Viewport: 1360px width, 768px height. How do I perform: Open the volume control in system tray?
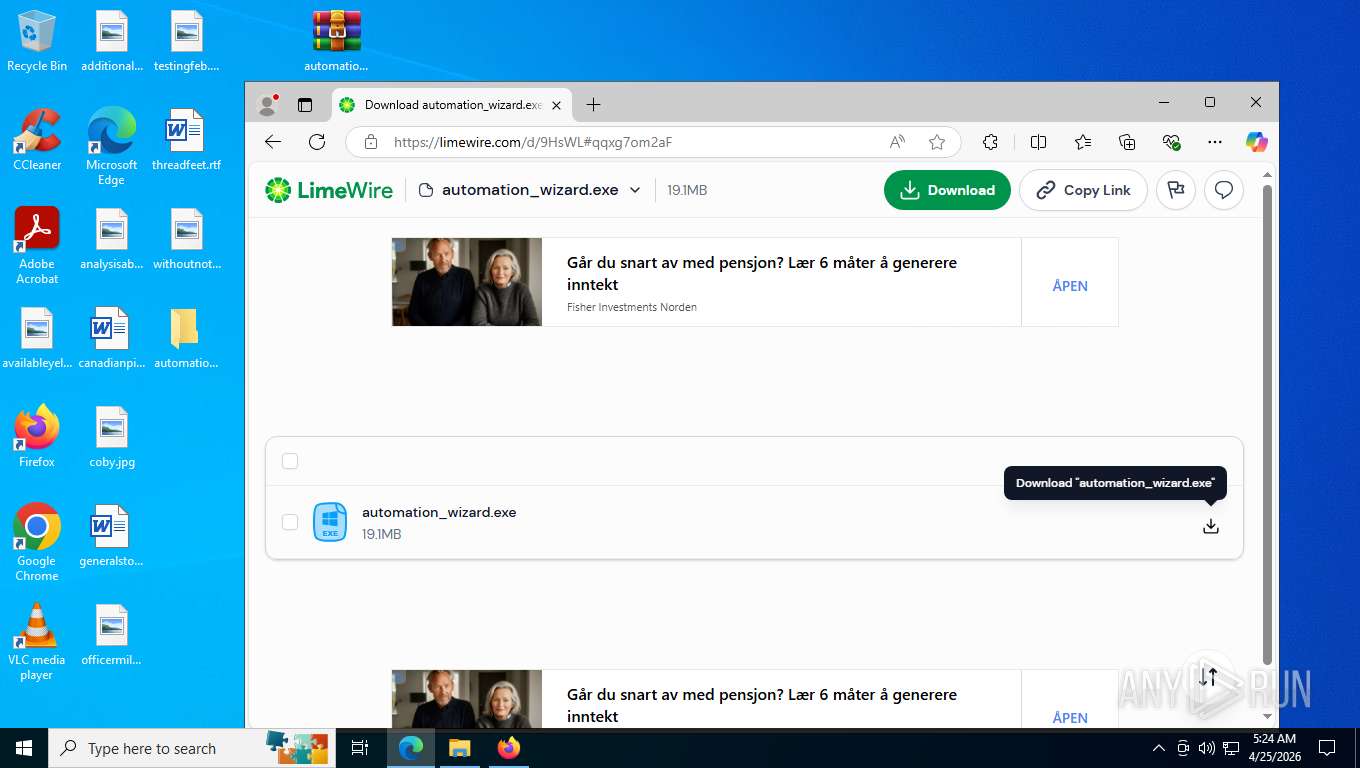pos(1207,748)
